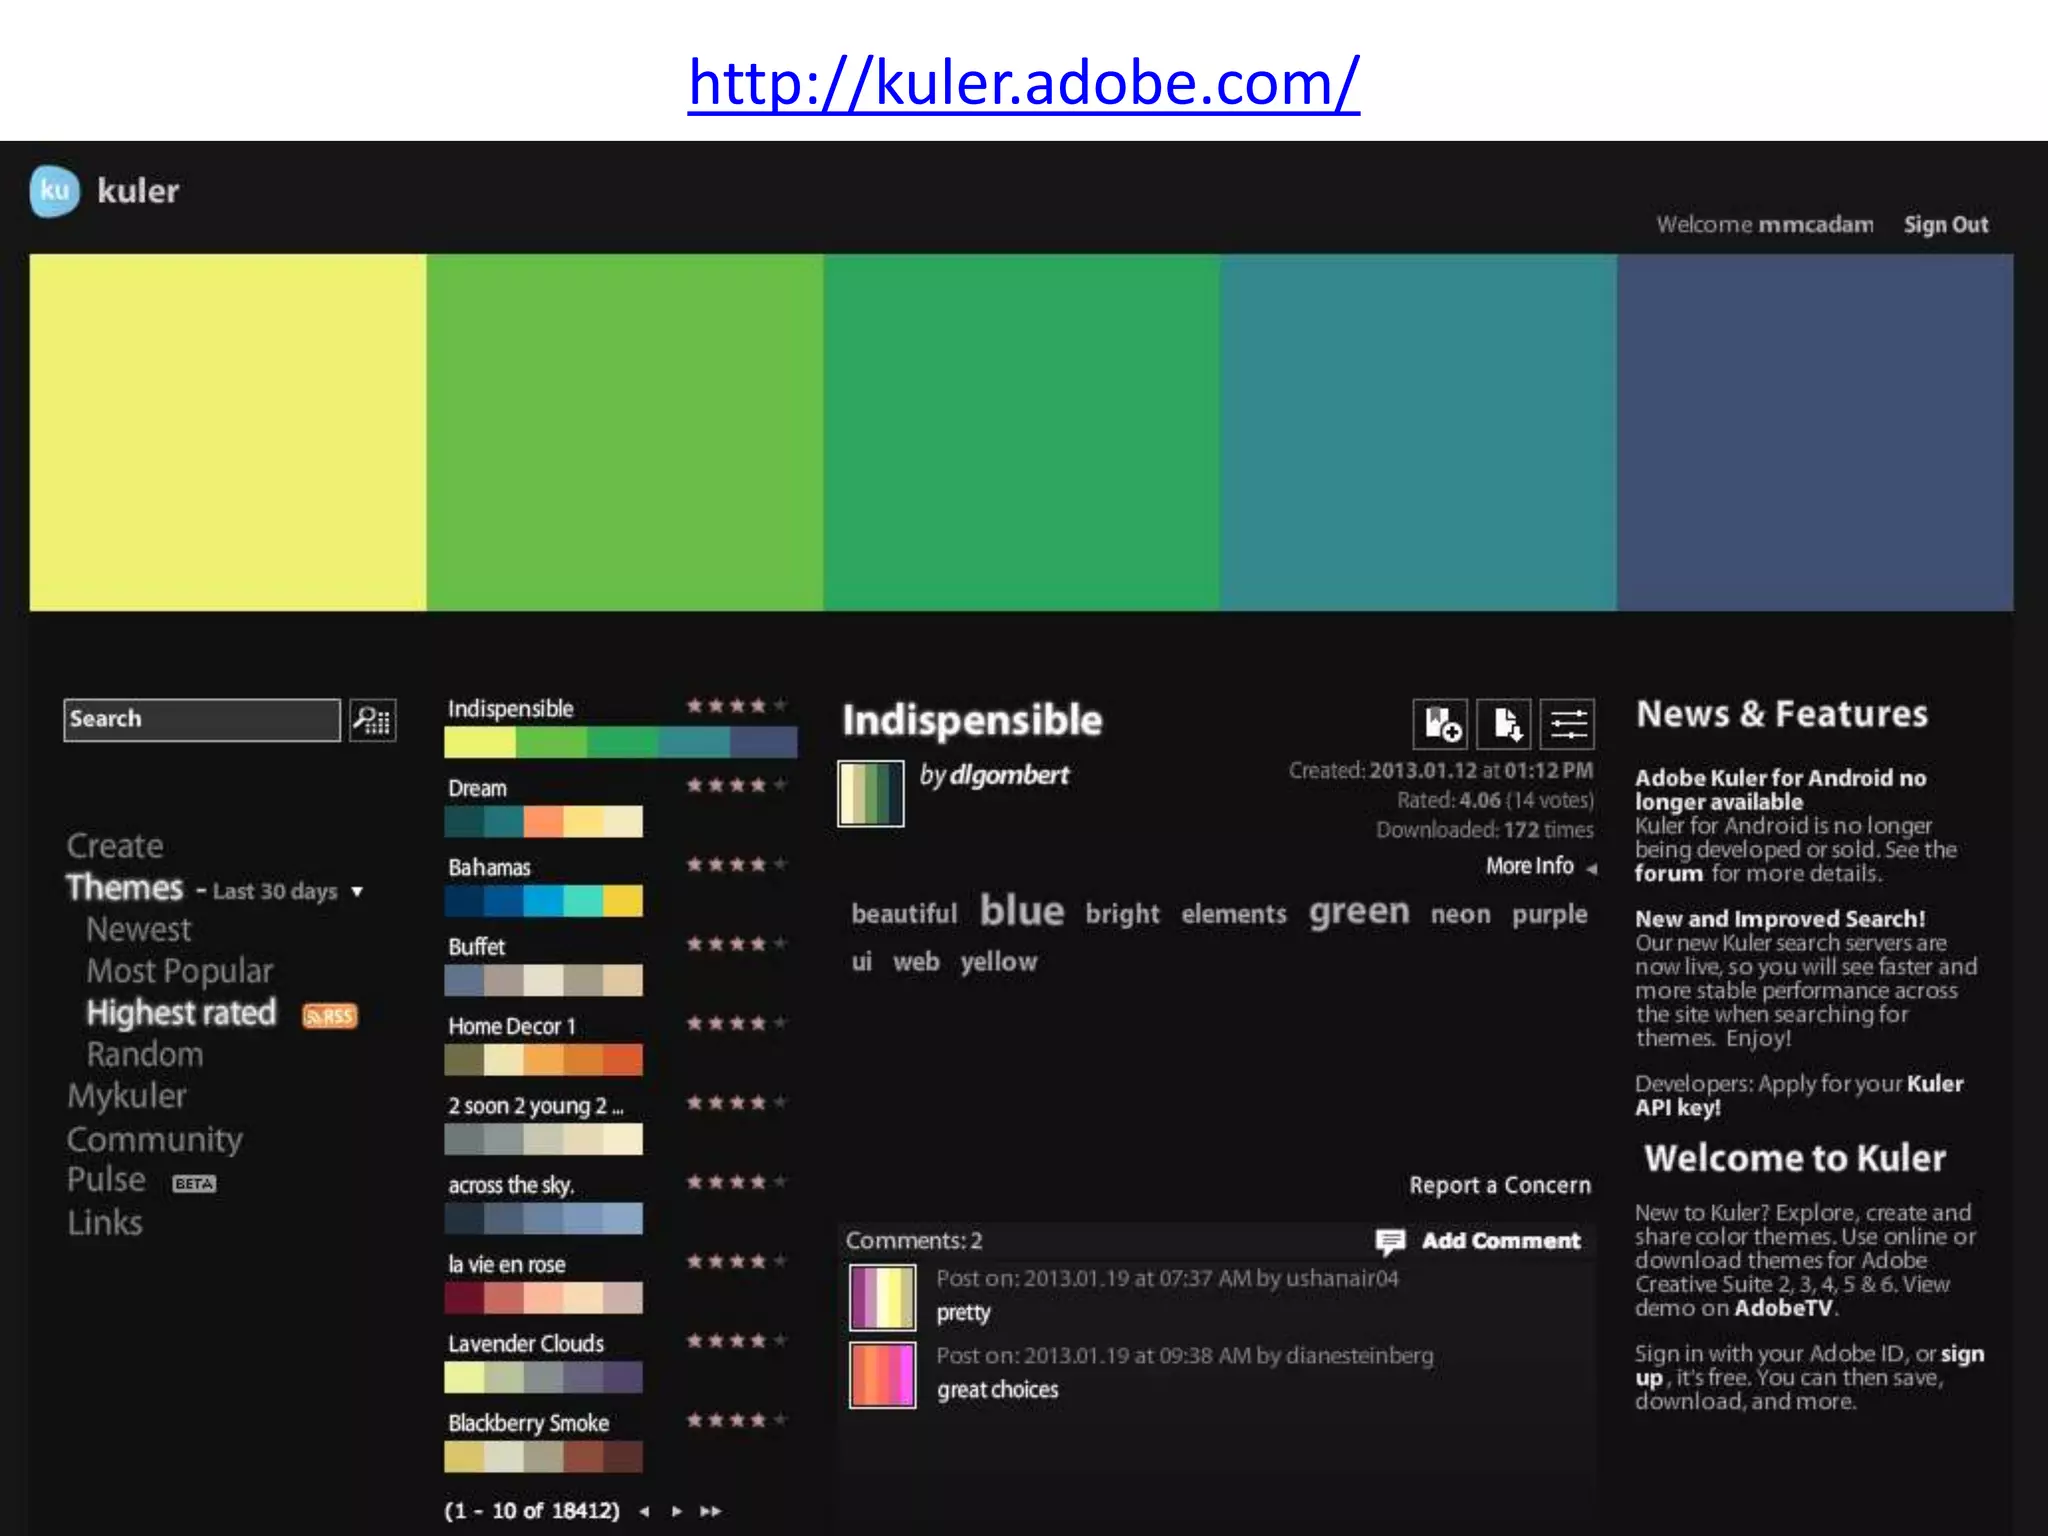Click Report a Concern link
The height and width of the screenshot is (1536, 2048).
click(x=1500, y=1185)
